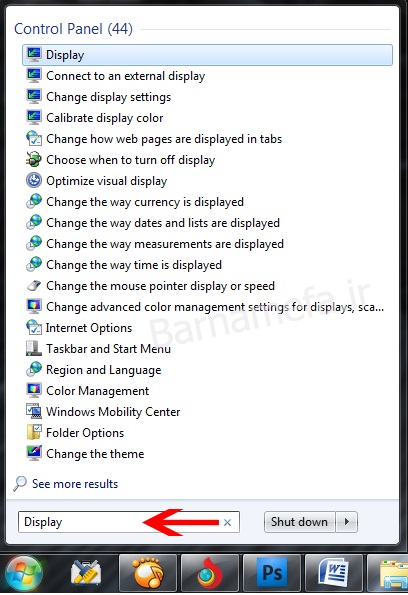Viewport: 408px width, 595px height.
Task: Select the Display result
Action: (x=207, y=55)
